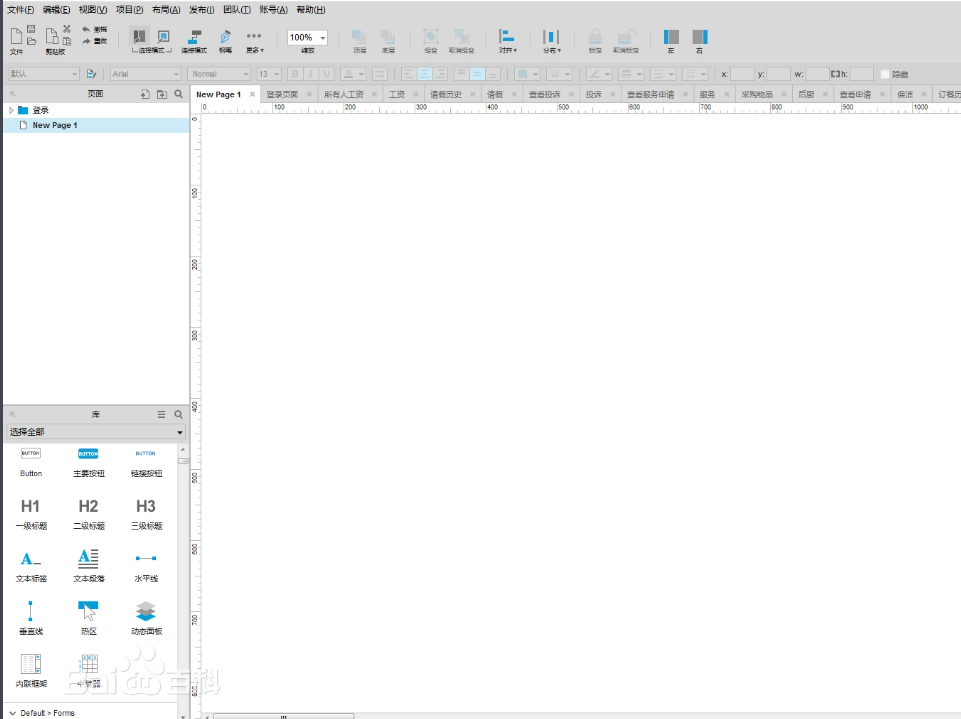Open the More (更多) tools menu
The width and height of the screenshot is (961, 719).
coord(254,40)
